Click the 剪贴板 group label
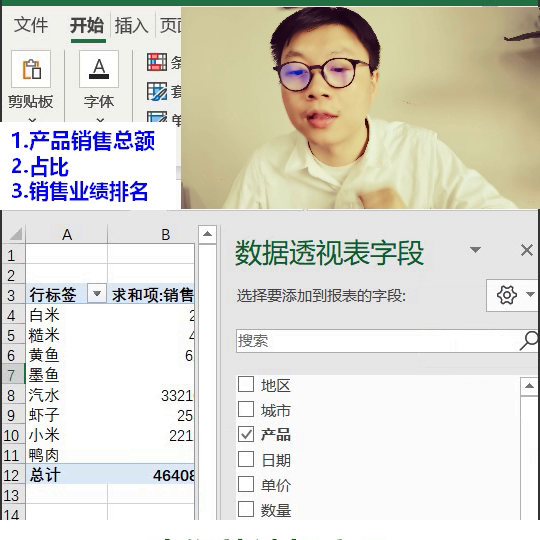540x540 pixels. (x=31, y=102)
